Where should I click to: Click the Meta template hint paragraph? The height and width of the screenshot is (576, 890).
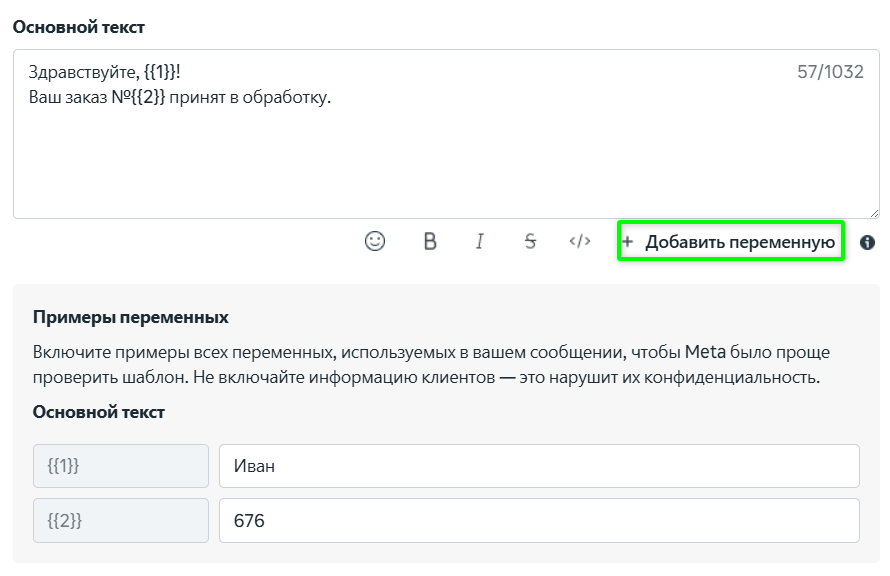pyautogui.click(x=431, y=365)
